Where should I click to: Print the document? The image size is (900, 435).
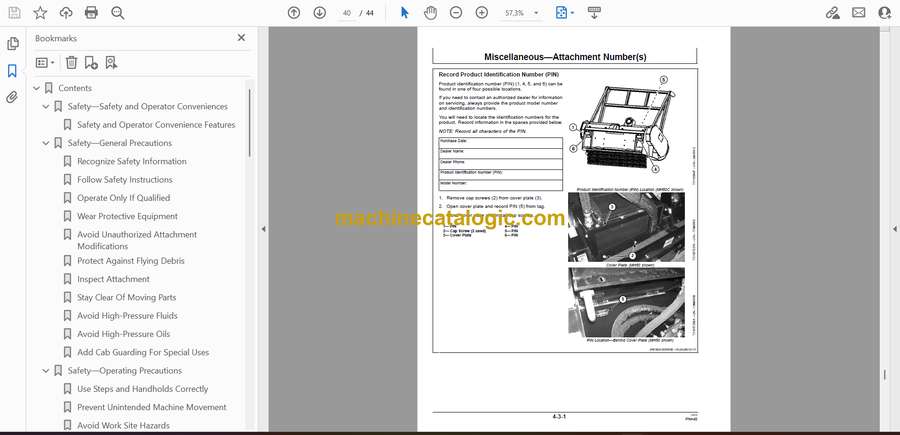pos(91,13)
